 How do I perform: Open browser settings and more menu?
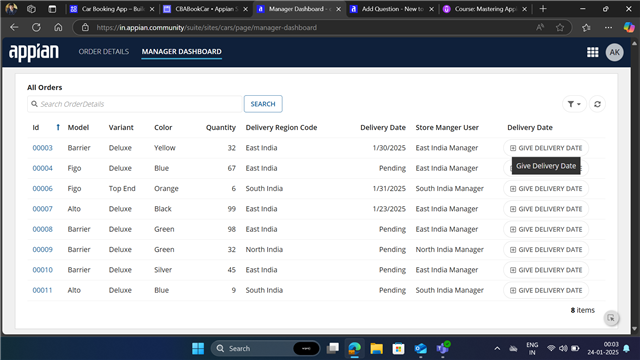pos(608,27)
